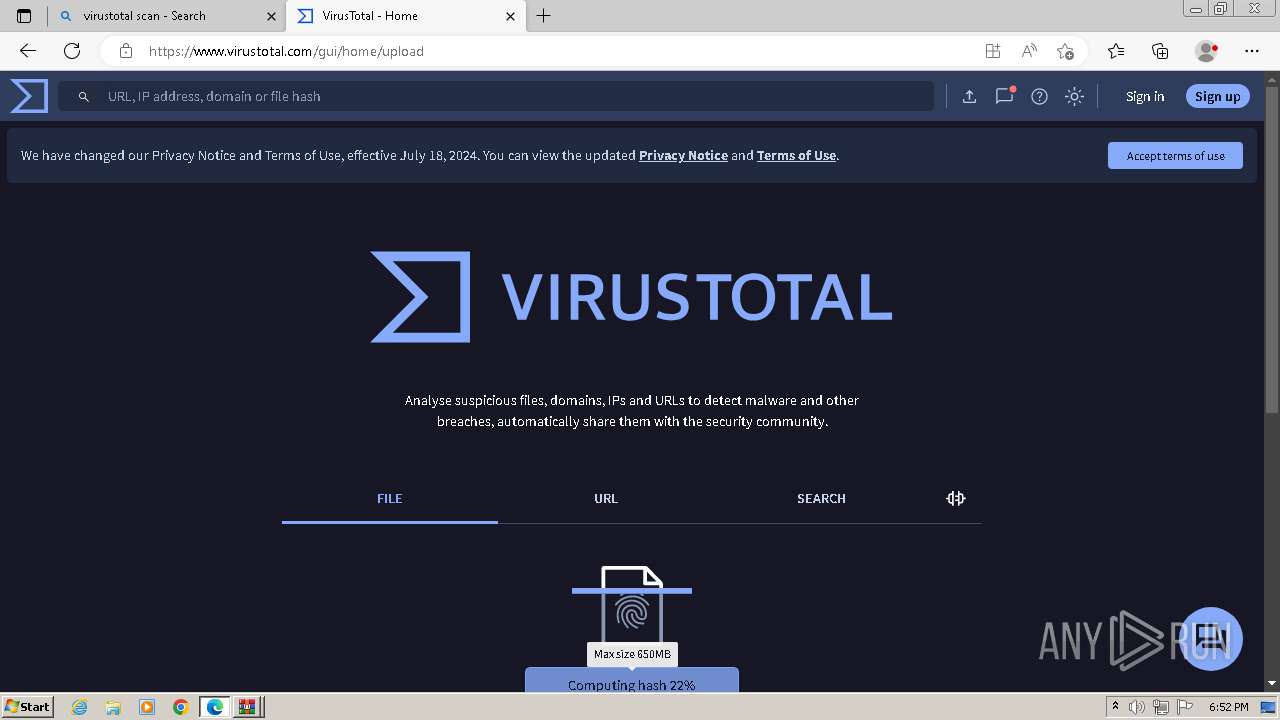The height and width of the screenshot is (720, 1280).
Task: Click Accept terms of use button
Action: [x=1175, y=156]
